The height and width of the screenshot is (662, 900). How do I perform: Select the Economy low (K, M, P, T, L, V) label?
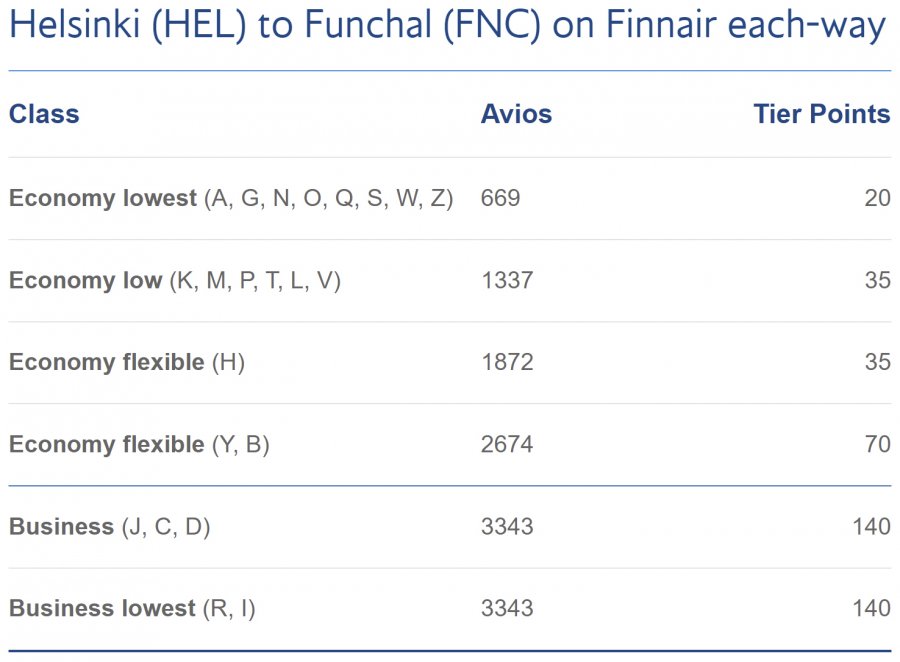[x=175, y=281]
